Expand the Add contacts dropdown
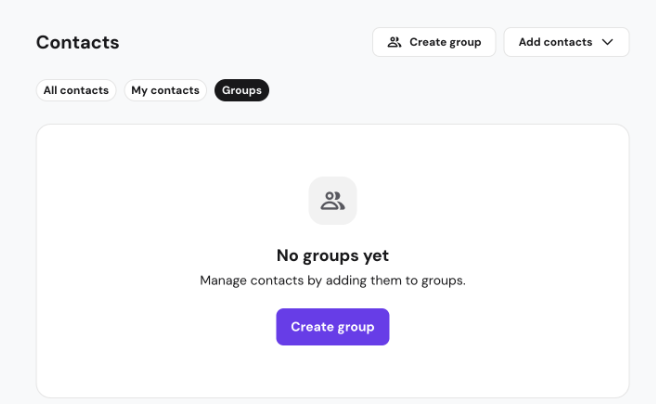656x404 pixels. pos(566,42)
